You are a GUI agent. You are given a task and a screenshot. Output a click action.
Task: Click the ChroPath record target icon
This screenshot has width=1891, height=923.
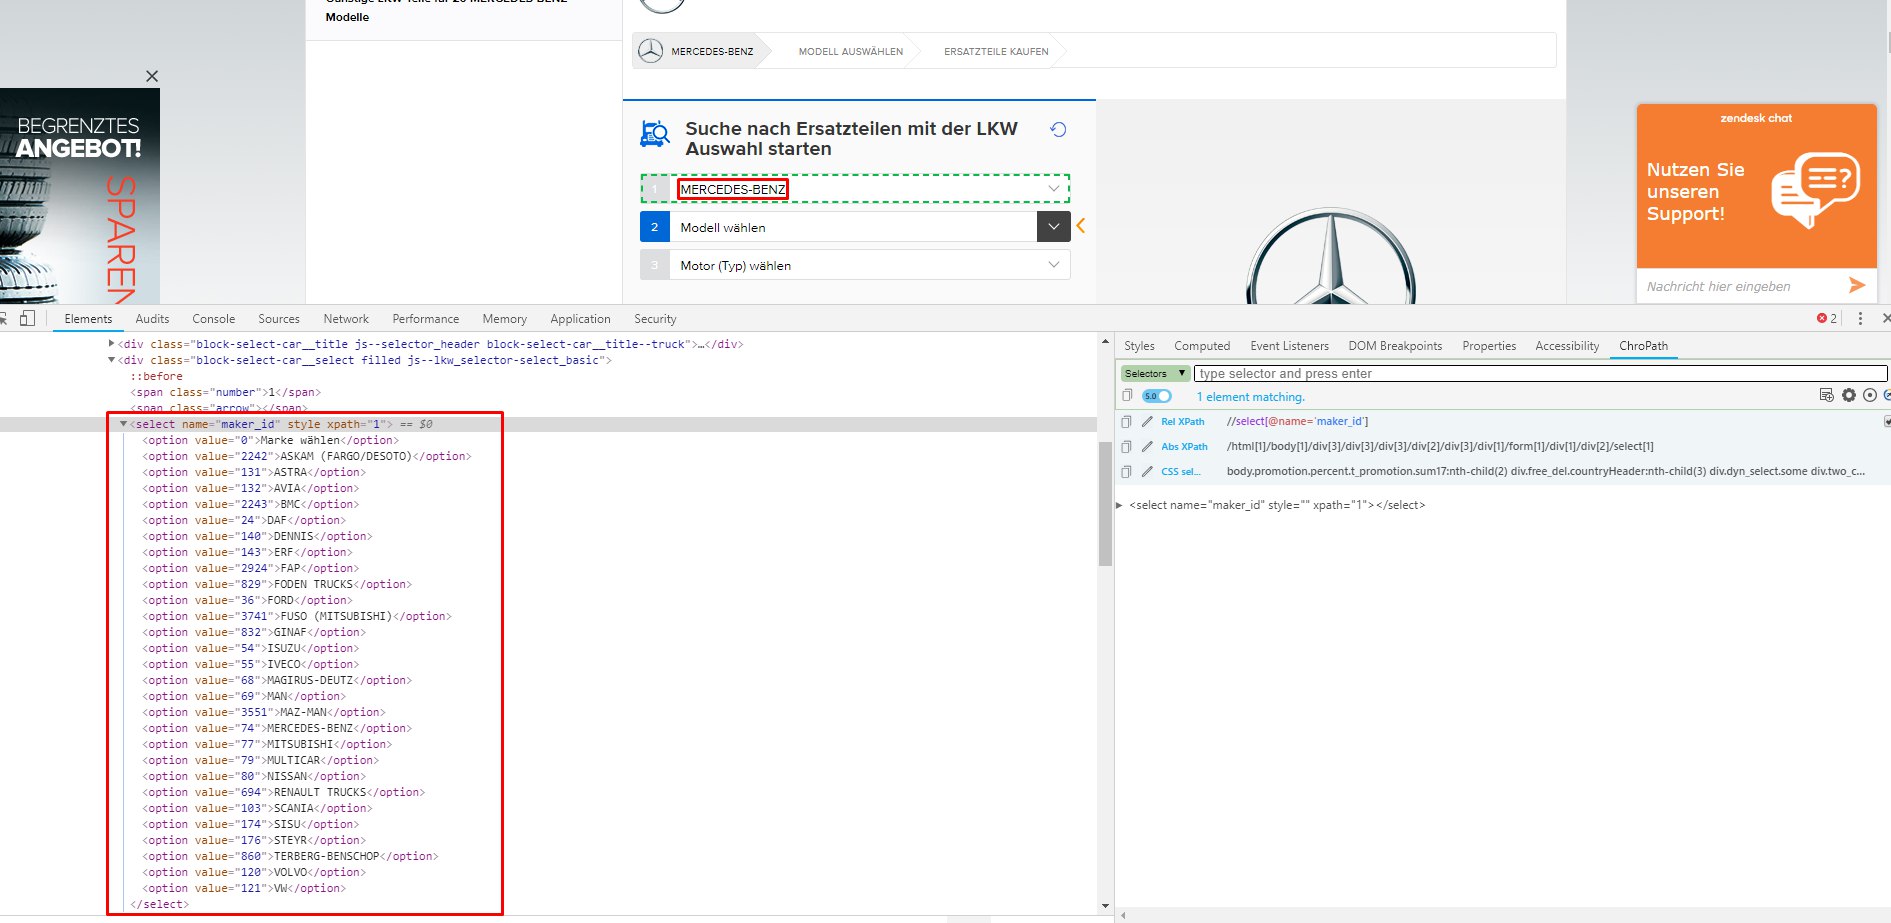click(1870, 396)
